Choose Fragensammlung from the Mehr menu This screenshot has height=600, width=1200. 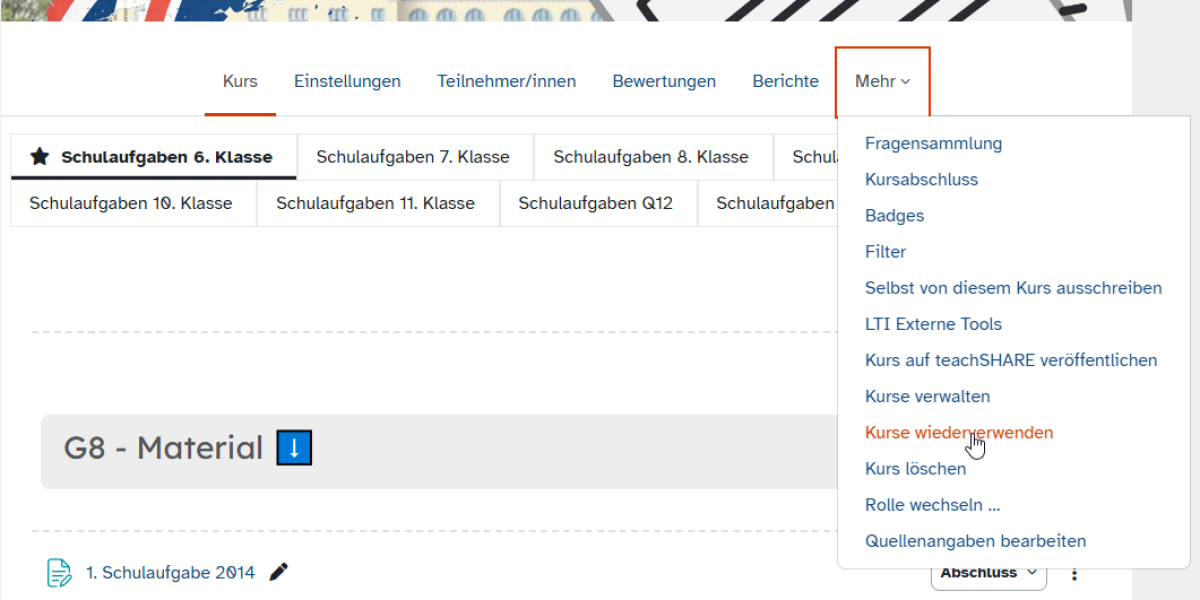(x=933, y=144)
